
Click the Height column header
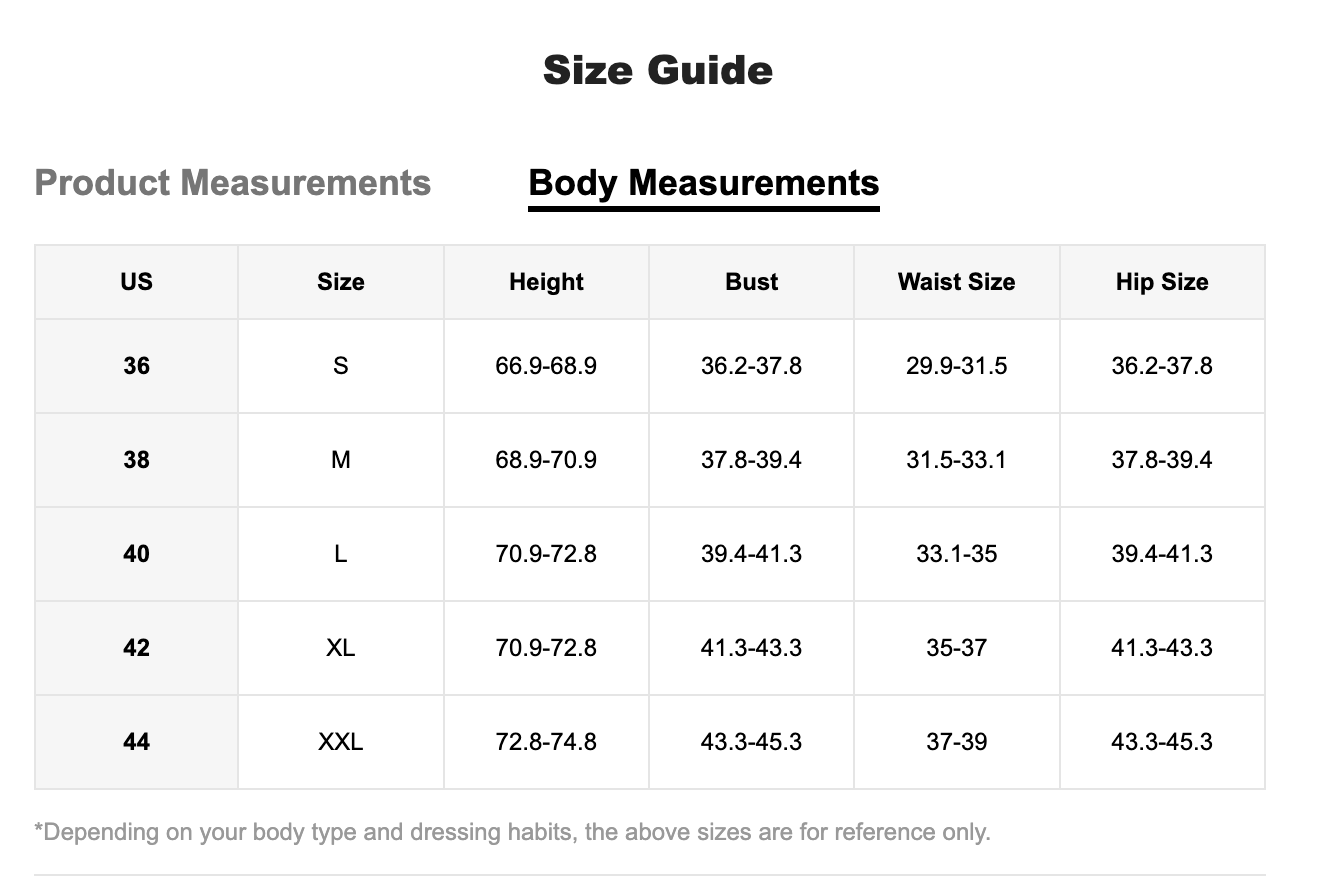(x=546, y=282)
